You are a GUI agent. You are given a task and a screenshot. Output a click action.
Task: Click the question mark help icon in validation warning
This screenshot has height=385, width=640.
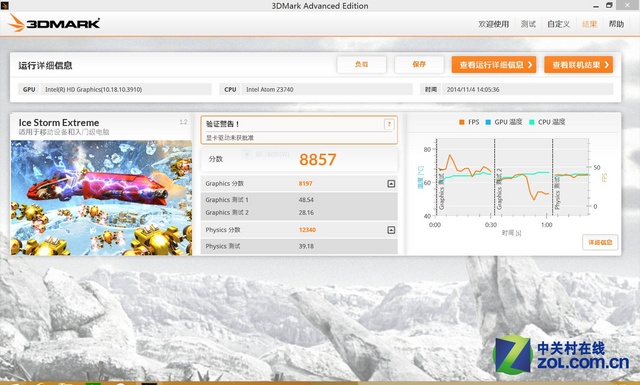[389, 125]
